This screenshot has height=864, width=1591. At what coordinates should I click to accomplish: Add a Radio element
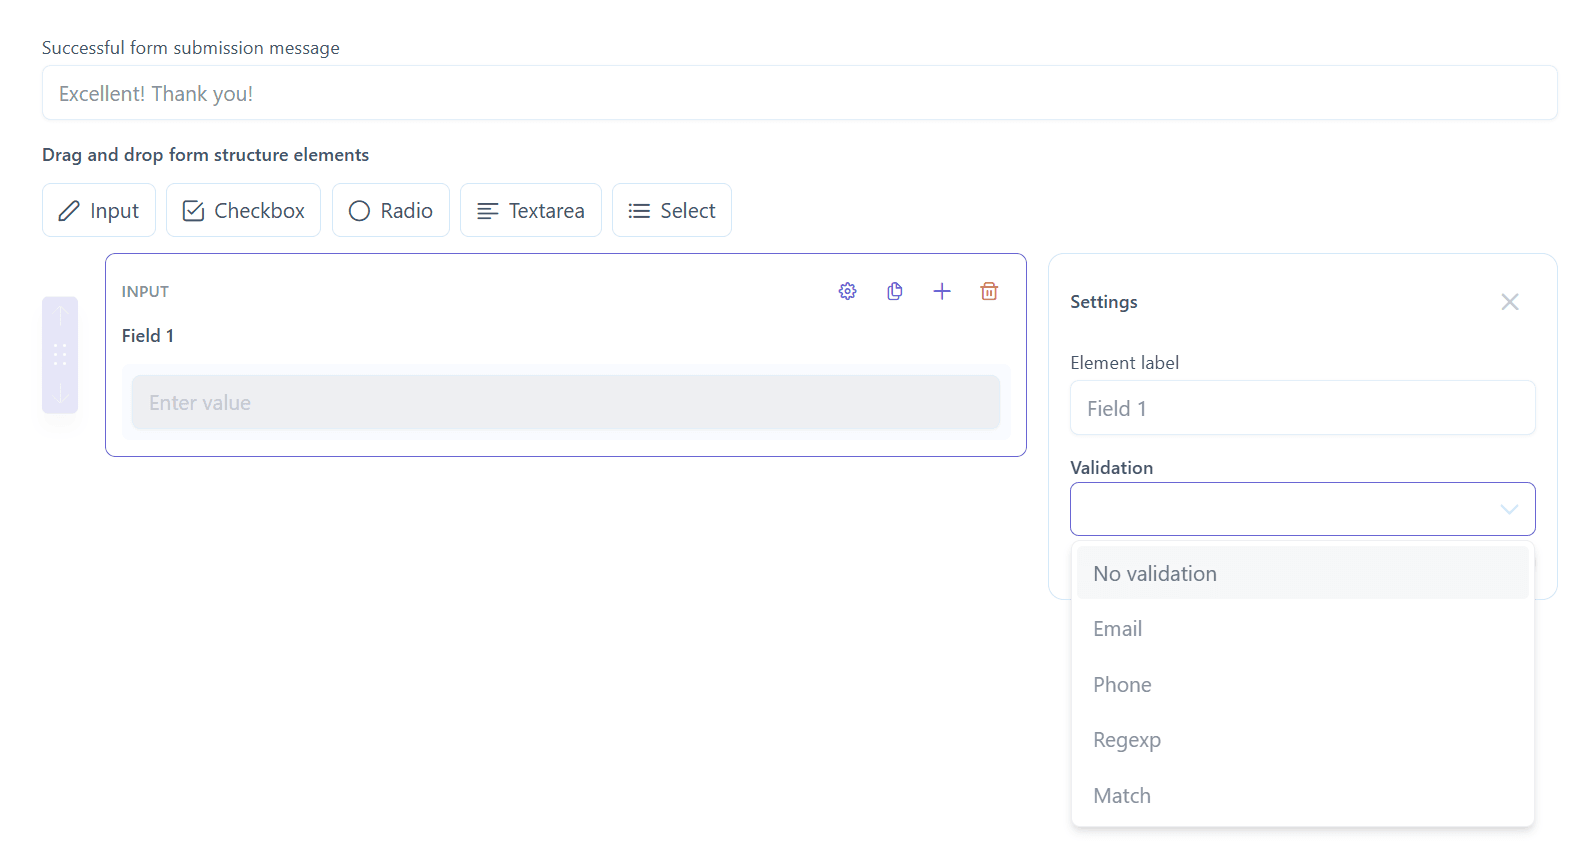[391, 210]
